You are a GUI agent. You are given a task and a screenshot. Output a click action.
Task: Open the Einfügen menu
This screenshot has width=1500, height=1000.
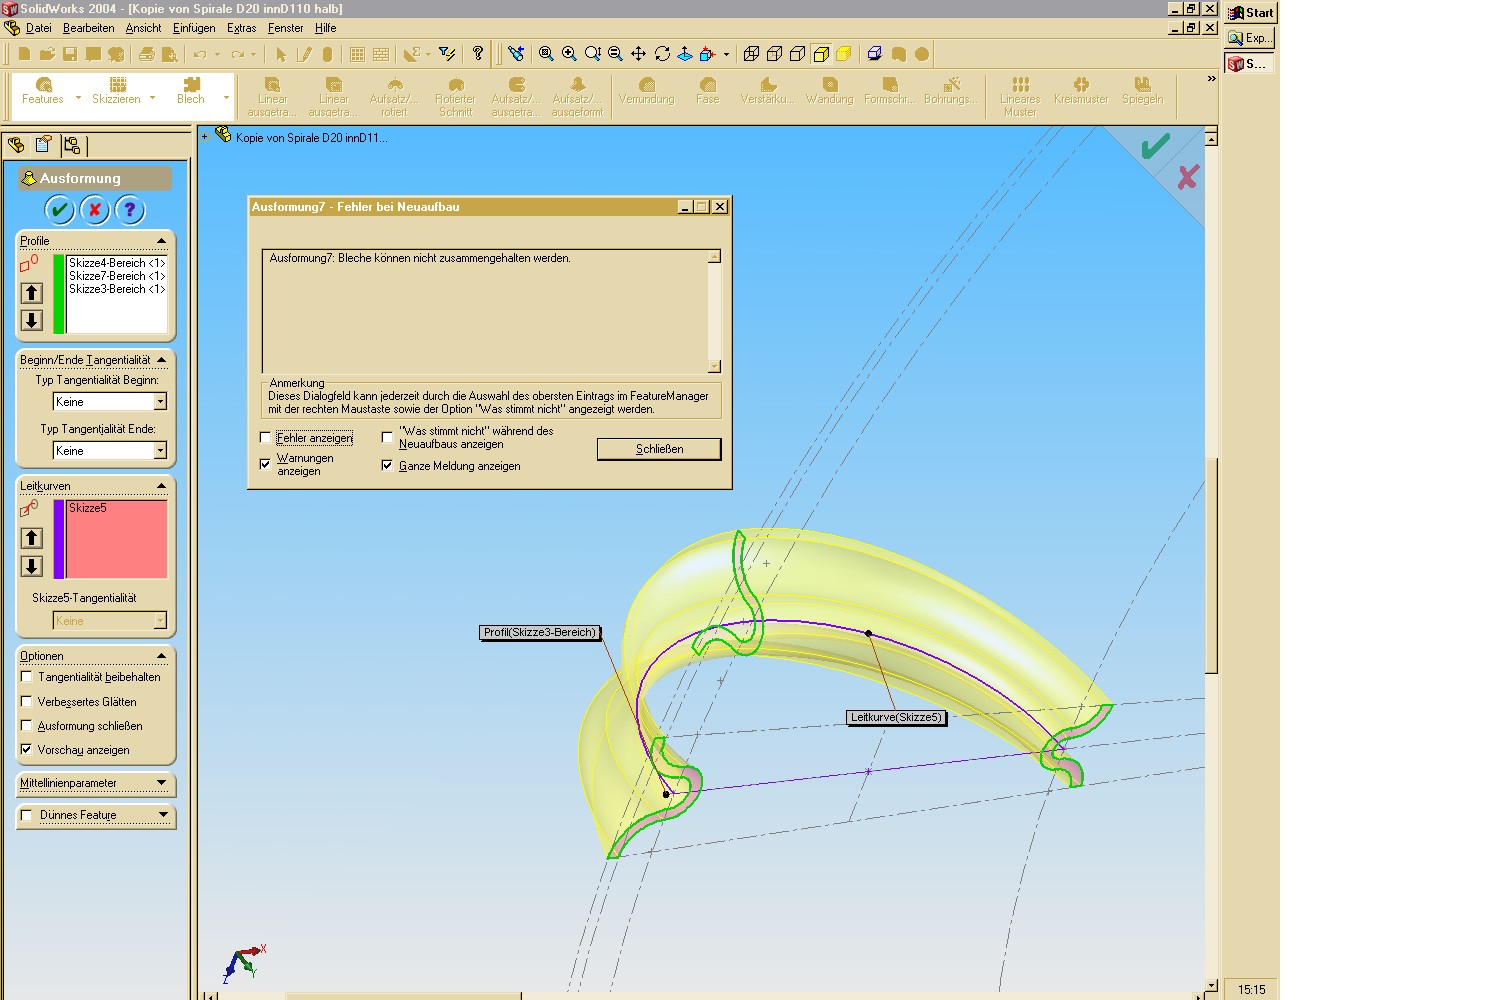pyautogui.click(x=194, y=28)
